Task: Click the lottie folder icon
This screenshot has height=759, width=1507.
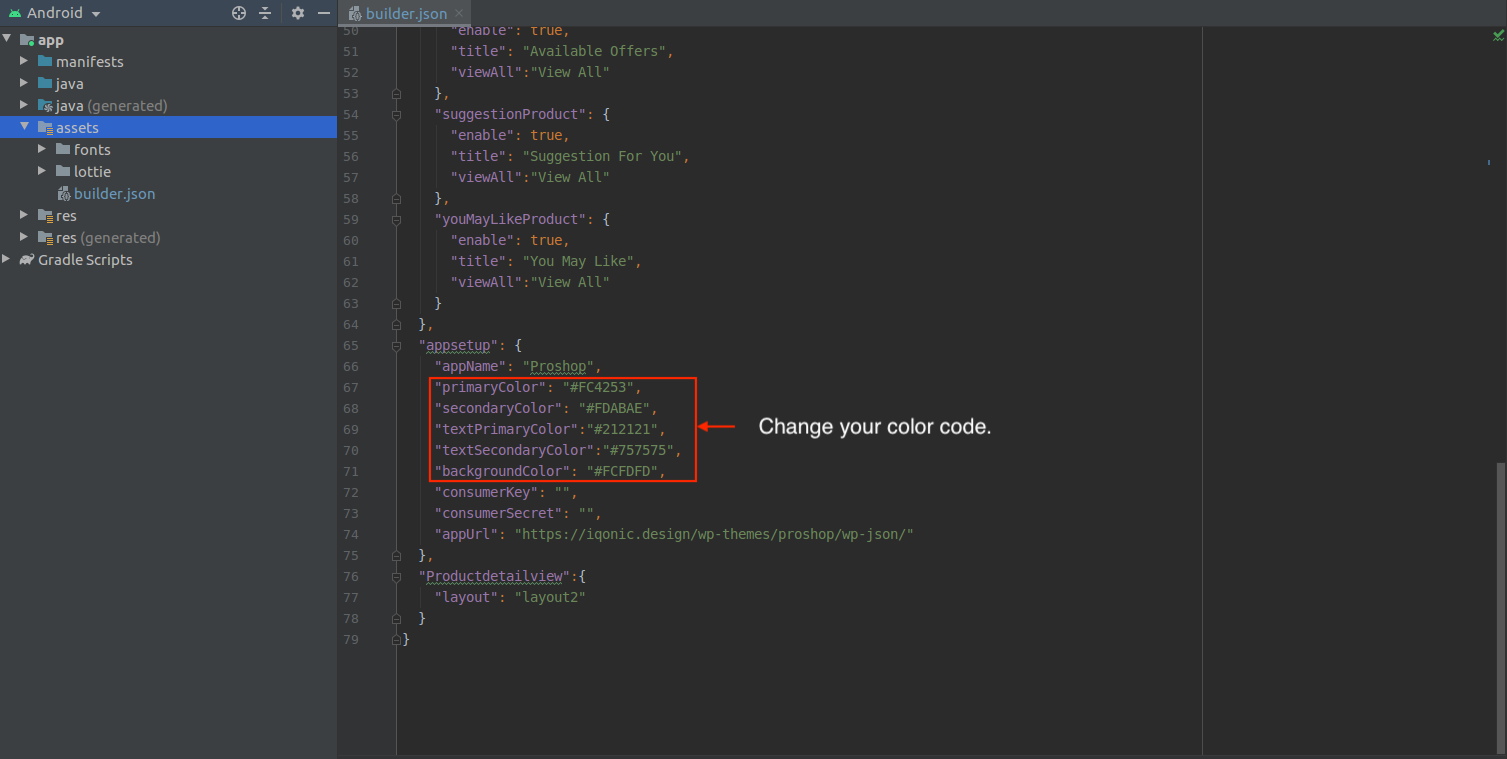Action: 63,171
